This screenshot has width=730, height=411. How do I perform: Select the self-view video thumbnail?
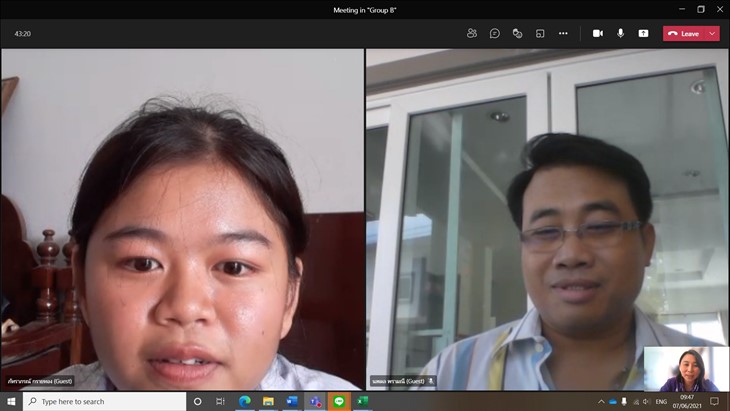[686, 369]
